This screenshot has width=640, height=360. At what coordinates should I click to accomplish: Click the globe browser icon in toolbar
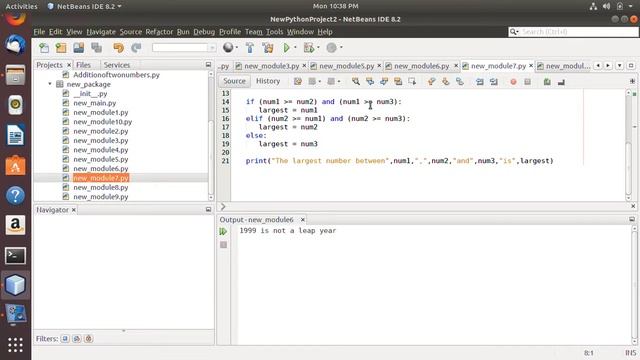tap(228, 48)
